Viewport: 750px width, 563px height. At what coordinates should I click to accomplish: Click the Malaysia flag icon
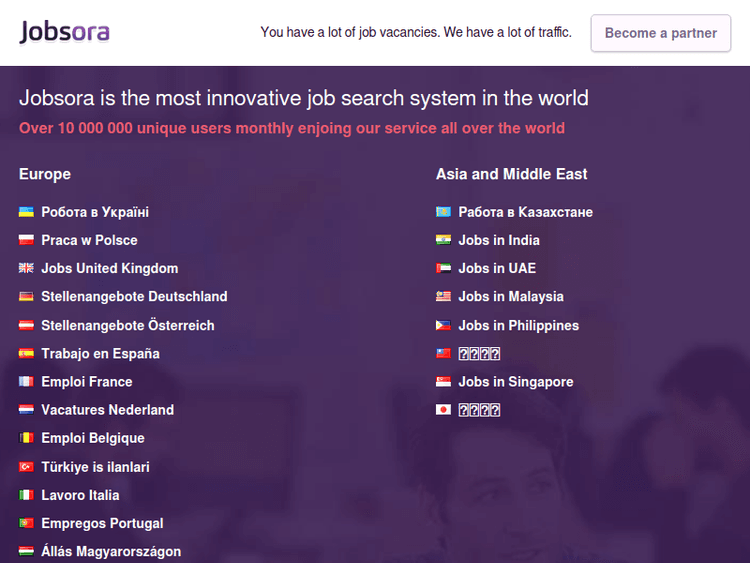pos(443,297)
